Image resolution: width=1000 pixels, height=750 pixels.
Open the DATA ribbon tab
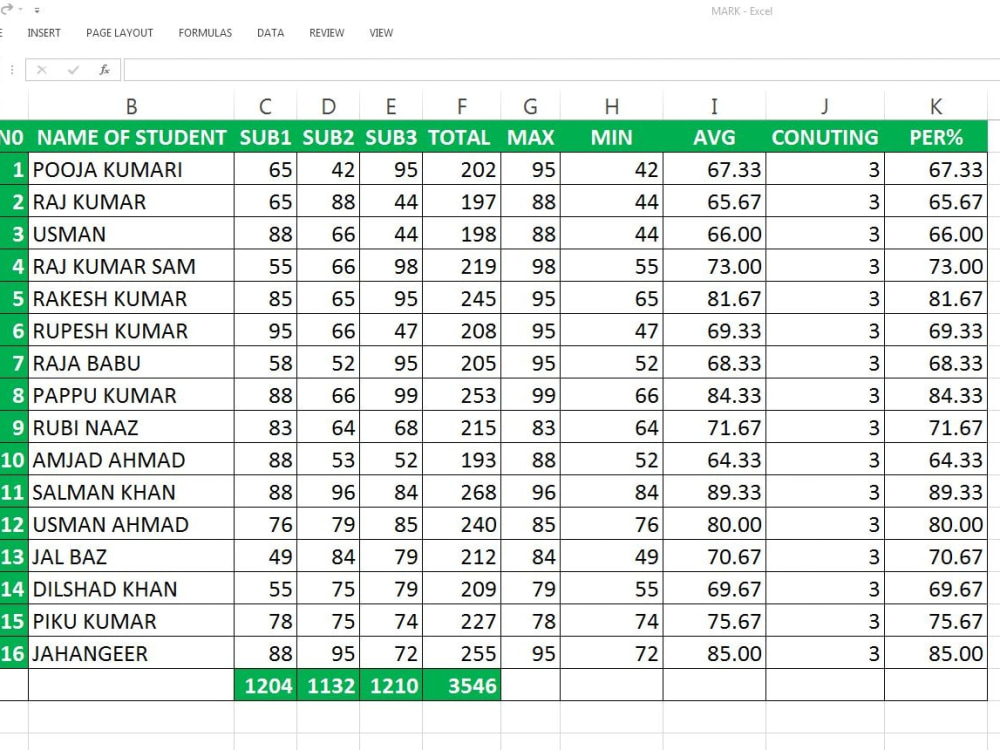pyautogui.click(x=270, y=33)
